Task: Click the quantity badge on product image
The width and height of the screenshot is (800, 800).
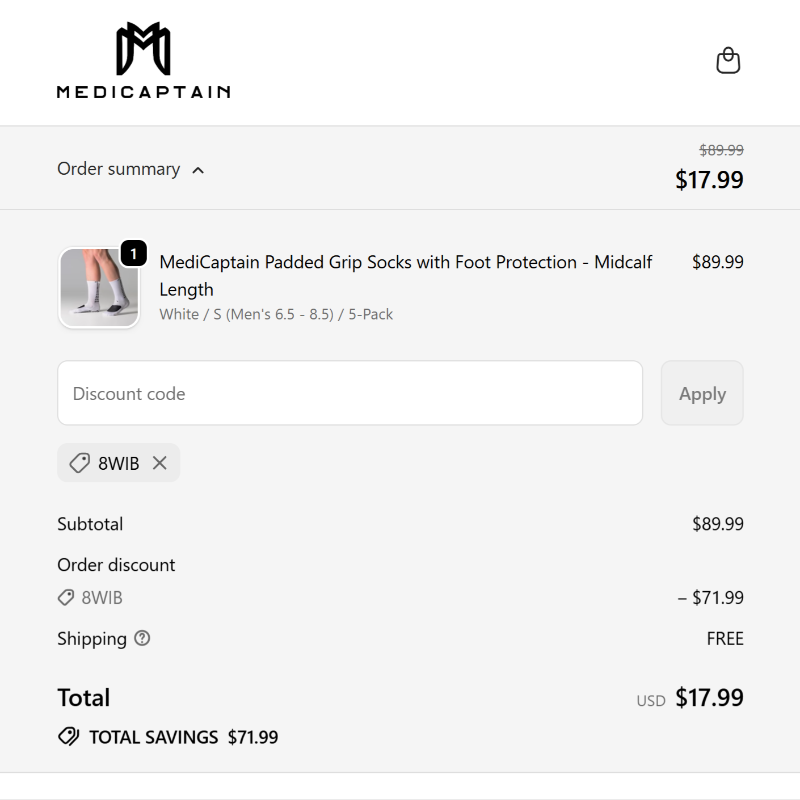Action: 133,254
